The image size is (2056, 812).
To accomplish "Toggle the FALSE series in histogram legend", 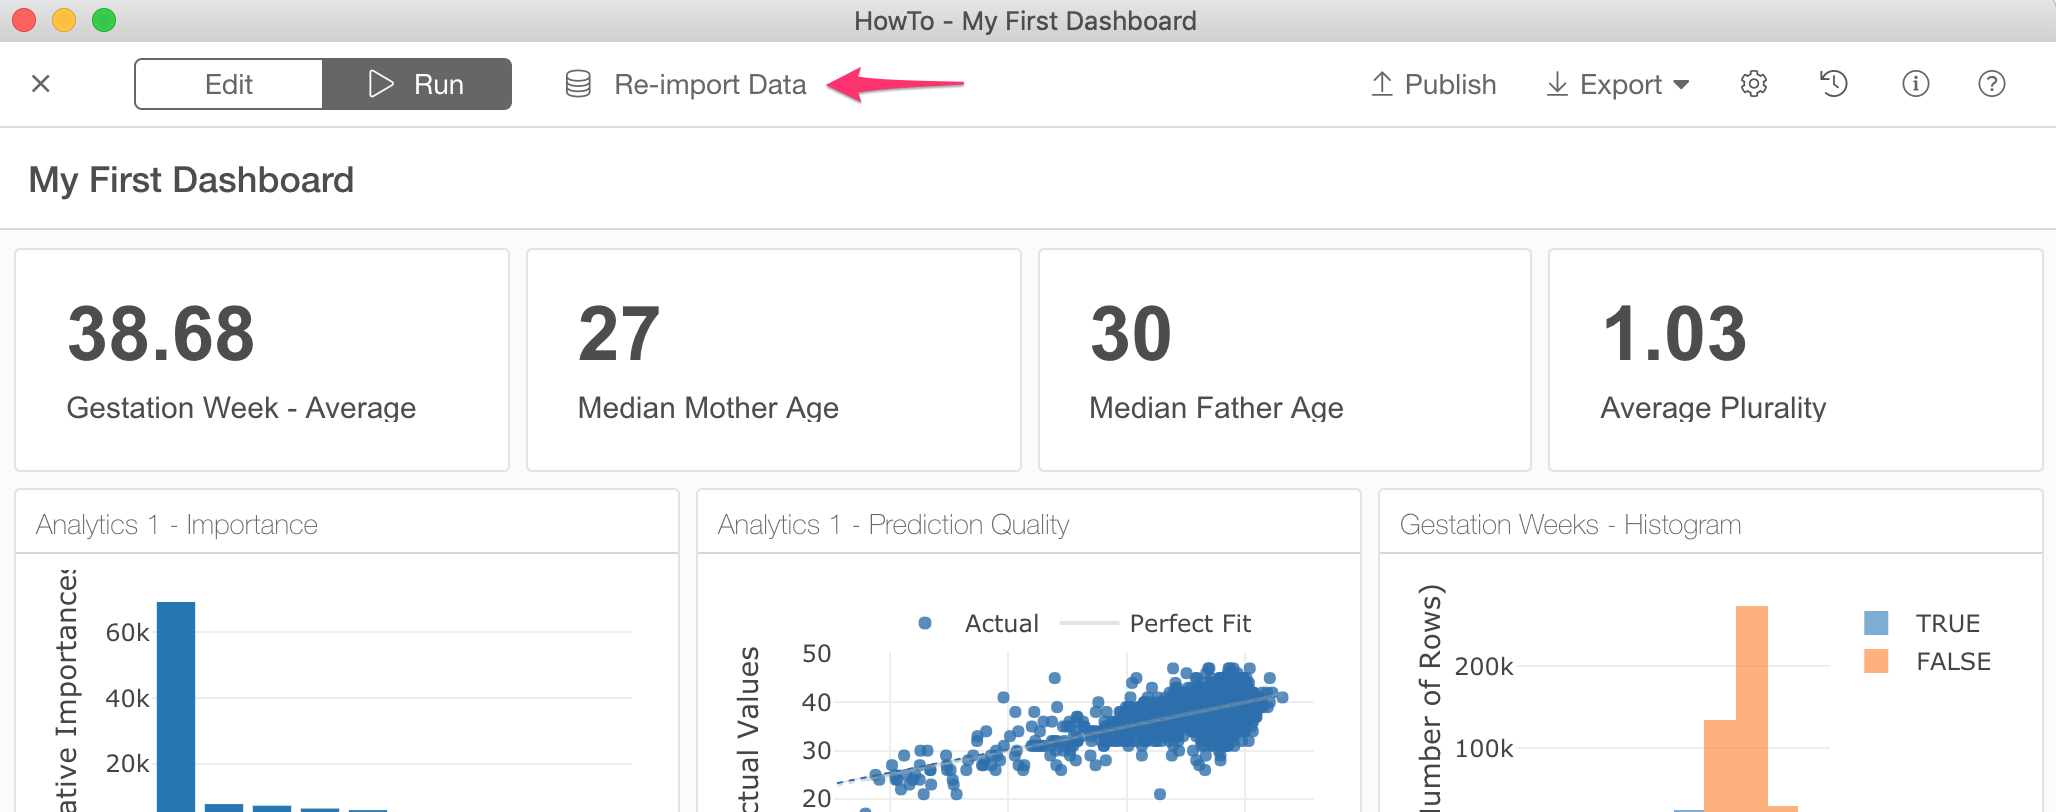I will pos(1927,661).
